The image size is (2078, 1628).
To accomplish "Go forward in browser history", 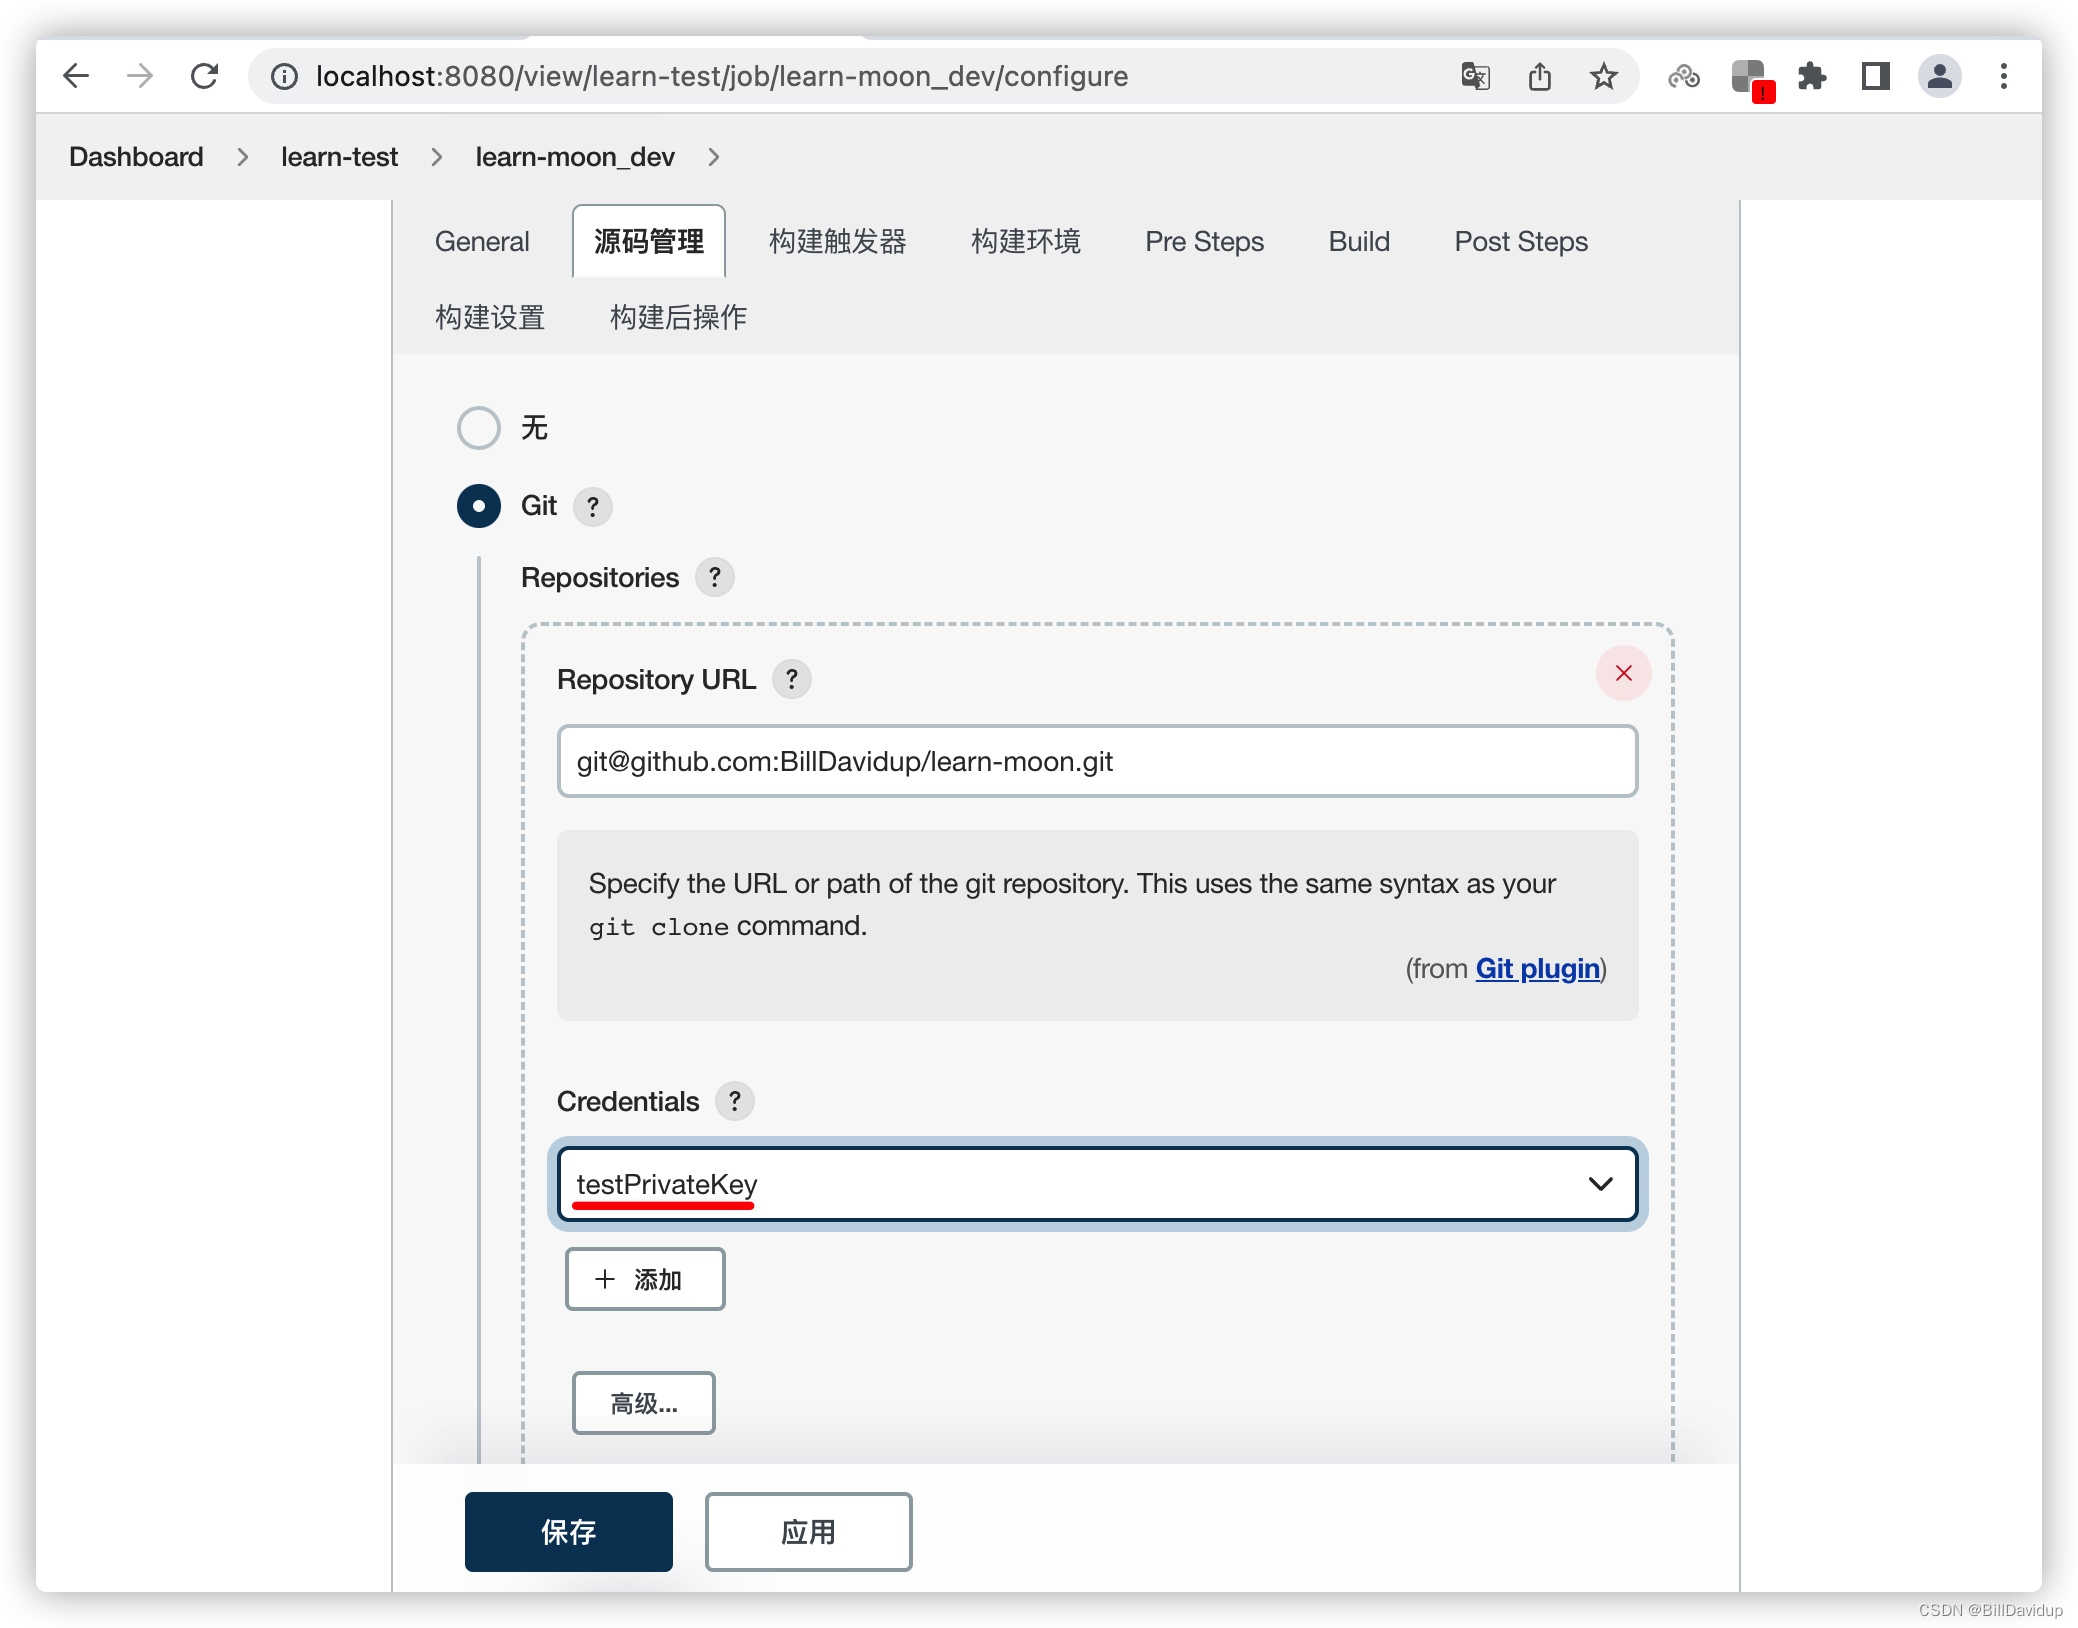I will (x=140, y=76).
